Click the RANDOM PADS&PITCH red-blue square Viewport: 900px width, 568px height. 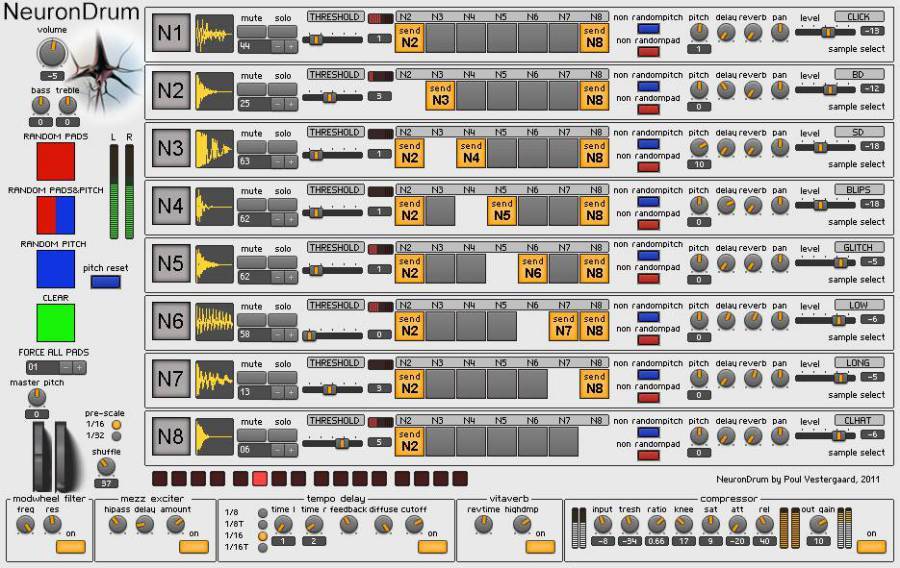click(x=55, y=215)
